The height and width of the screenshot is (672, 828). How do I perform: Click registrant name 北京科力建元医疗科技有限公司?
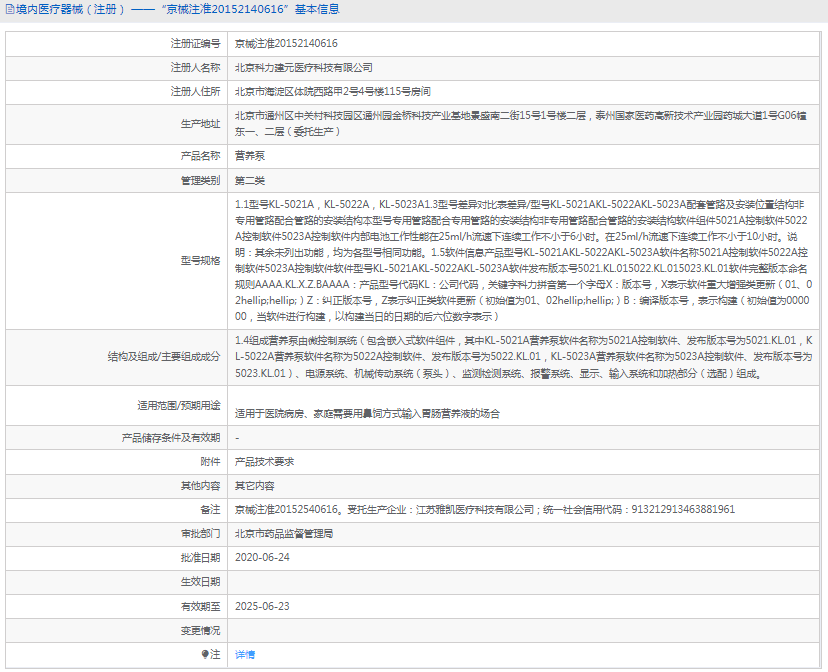[304, 68]
